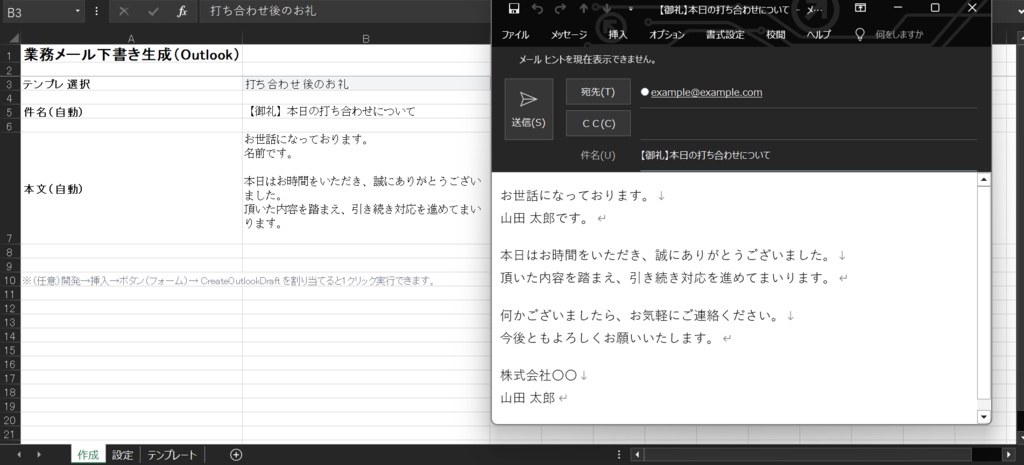The height and width of the screenshot is (465, 1024).
Task: Click body line 山田 太郎です。
Action: (x=545, y=218)
